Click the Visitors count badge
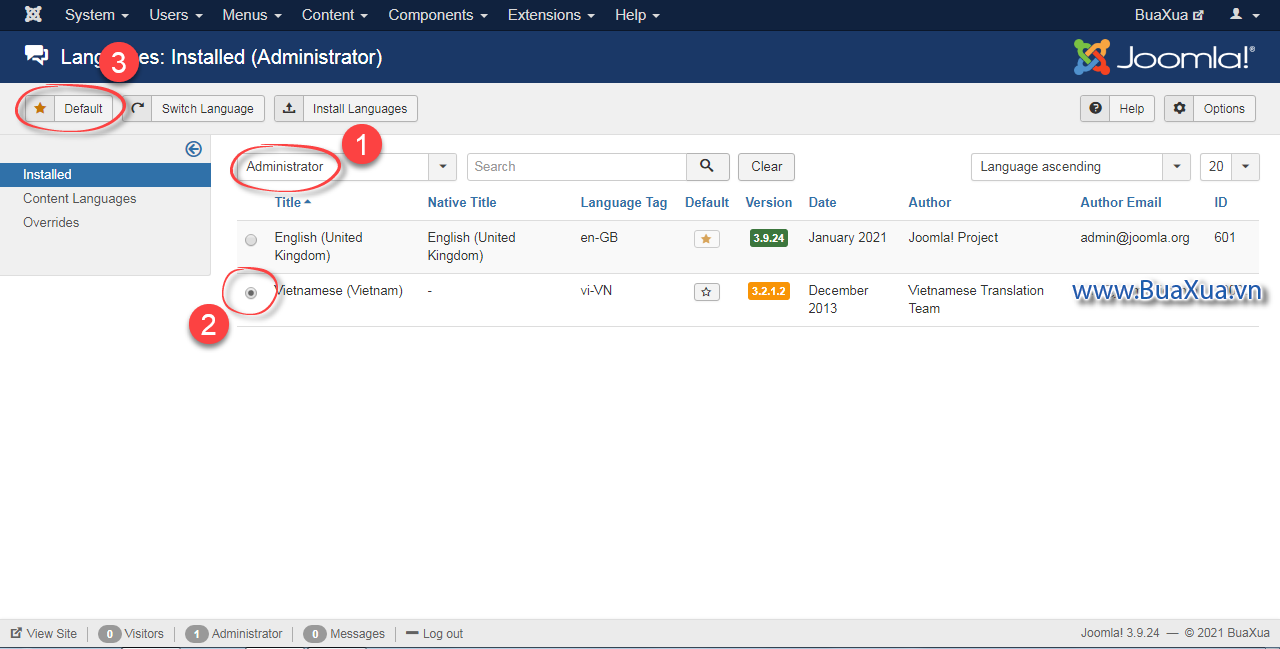The height and width of the screenshot is (649, 1280). 110,634
